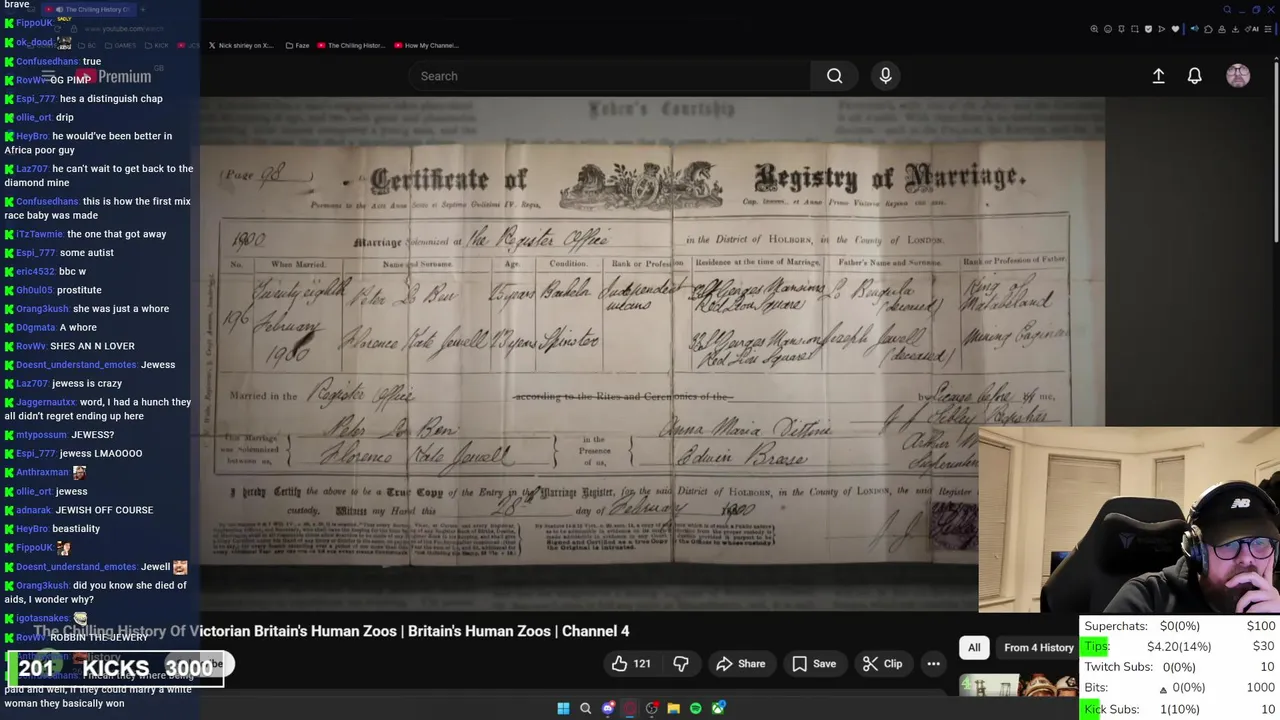Viewport: 1280px width, 720px height.
Task: Open a new browser tab with plus
Action: point(142,9)
